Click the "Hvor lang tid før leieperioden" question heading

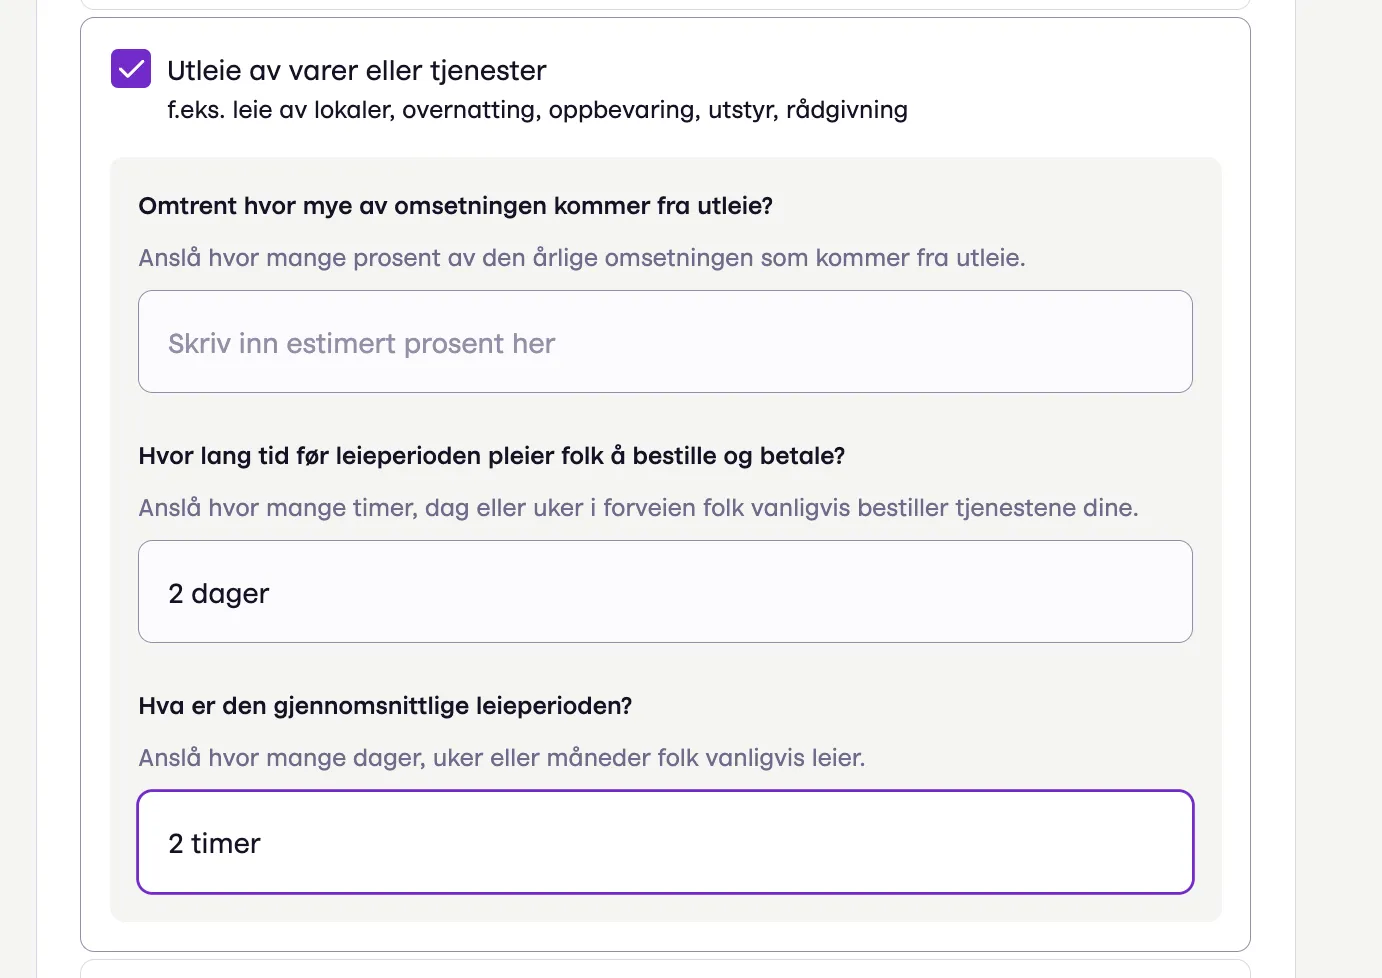point(491,456)
